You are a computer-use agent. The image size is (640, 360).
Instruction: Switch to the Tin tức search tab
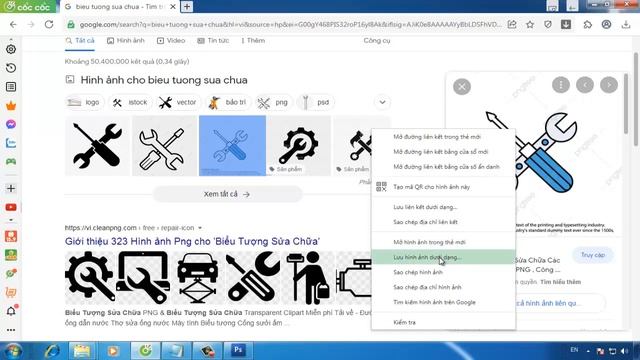coord(213,40)
